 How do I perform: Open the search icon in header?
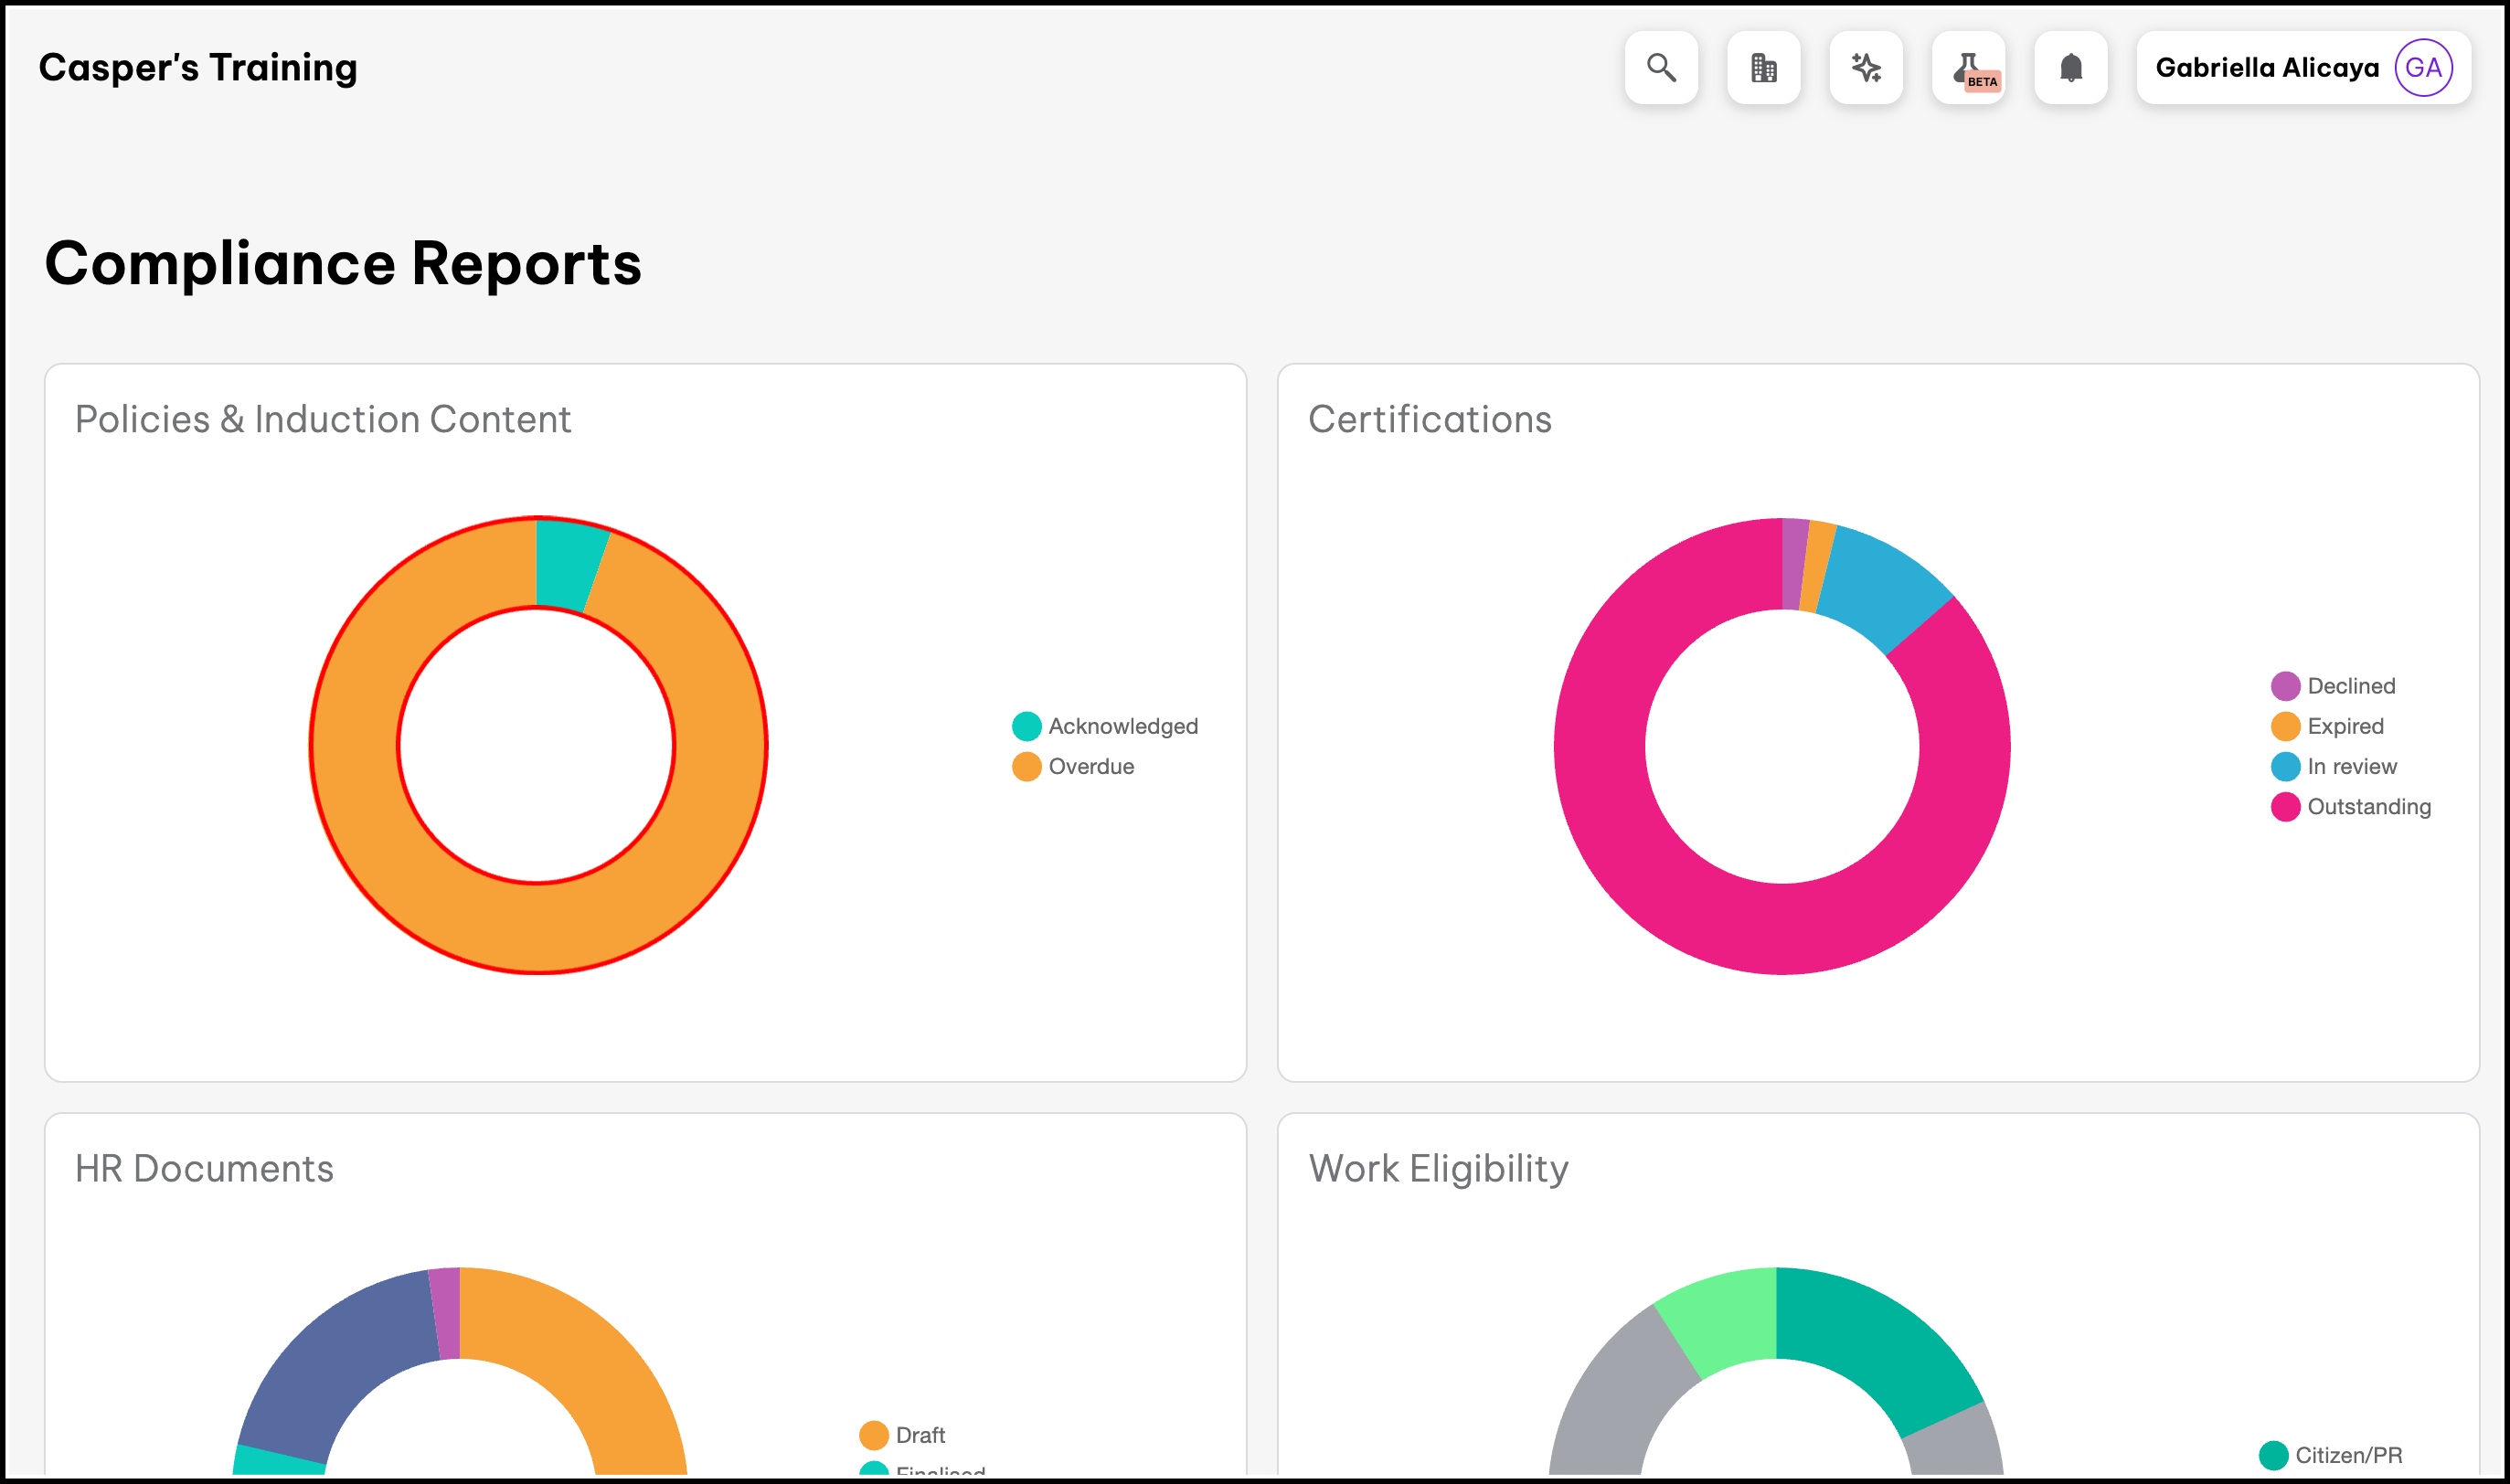(1661, 67)
